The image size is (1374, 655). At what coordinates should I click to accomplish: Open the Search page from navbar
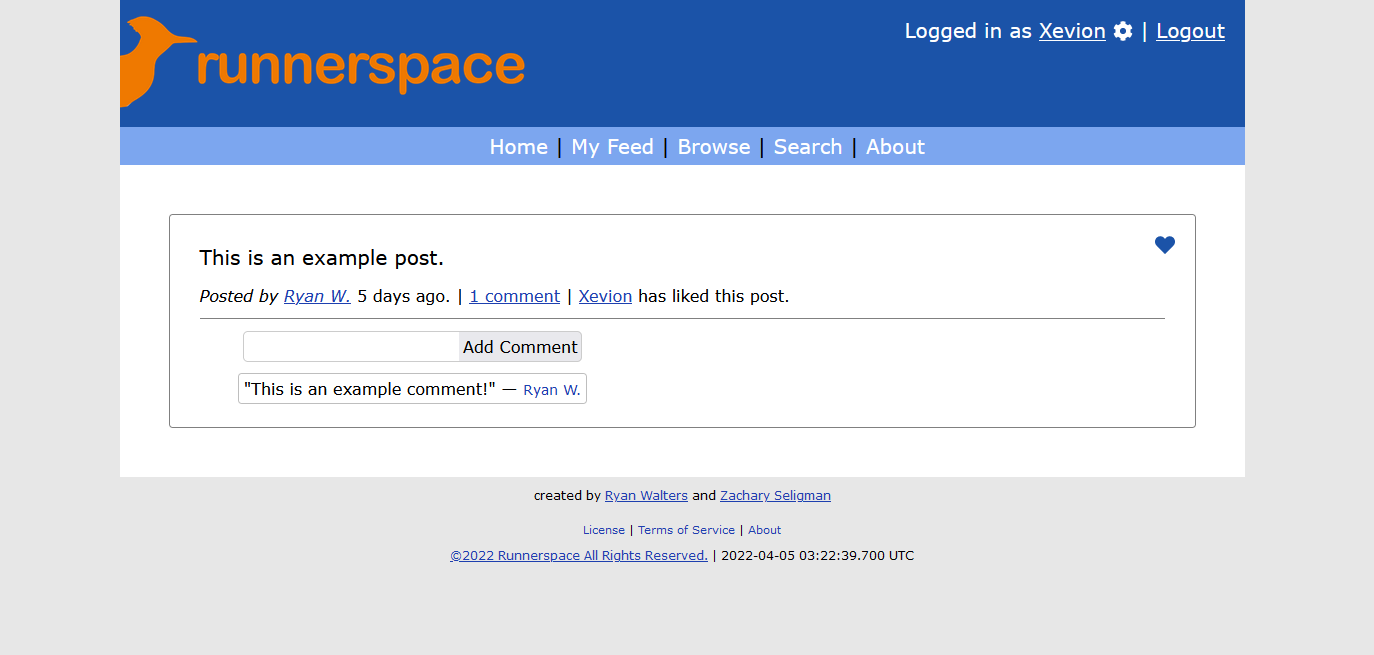(x=807, y=147)
